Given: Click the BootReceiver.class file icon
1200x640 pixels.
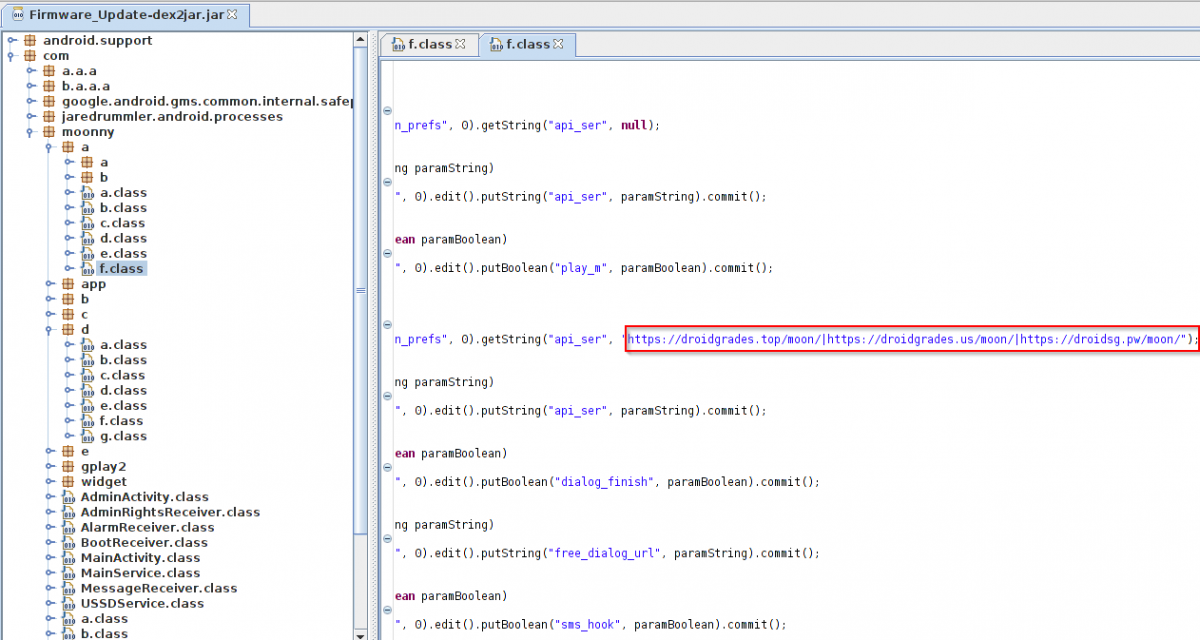Looking at the screenshot, I should [x=69, y=542].
